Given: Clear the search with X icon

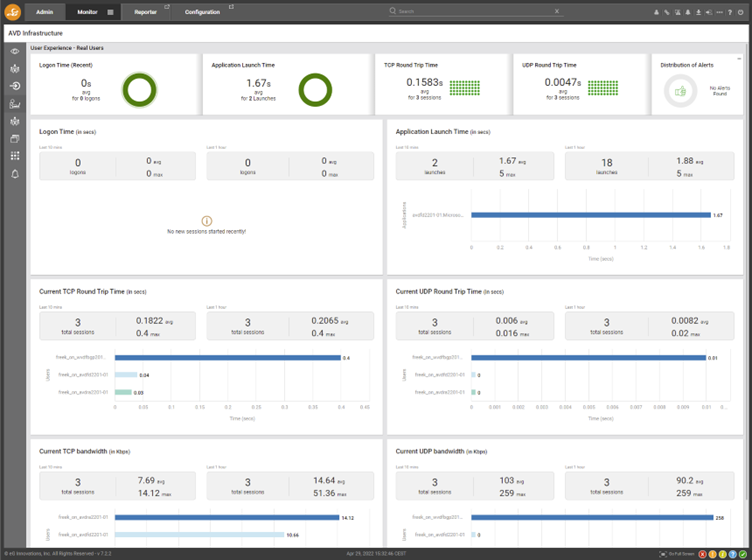Looking at the screenshot, I should point(557,11).
